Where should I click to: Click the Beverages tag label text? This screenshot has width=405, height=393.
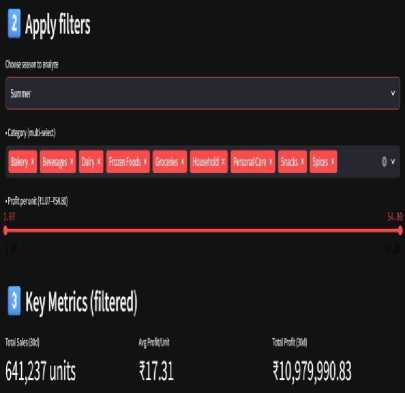tap(55, 162)
